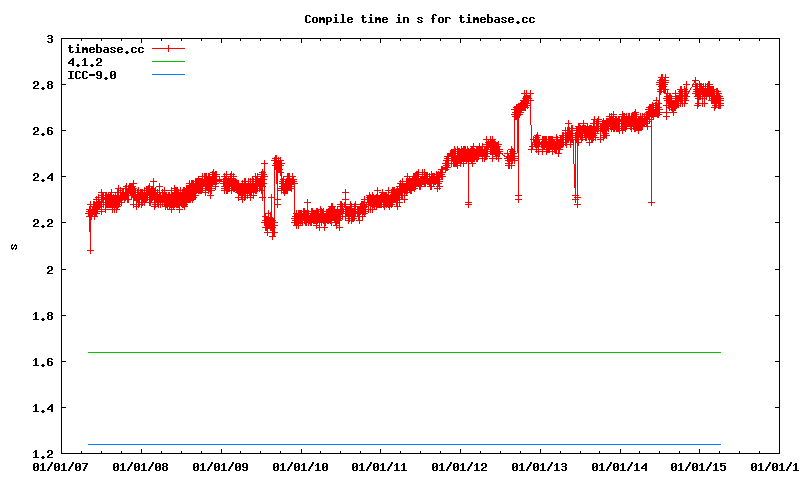Click the y-axis tick label 1.2
This screenshot has height=480, width=800.
pyautogui.click(x=44, y=454)
